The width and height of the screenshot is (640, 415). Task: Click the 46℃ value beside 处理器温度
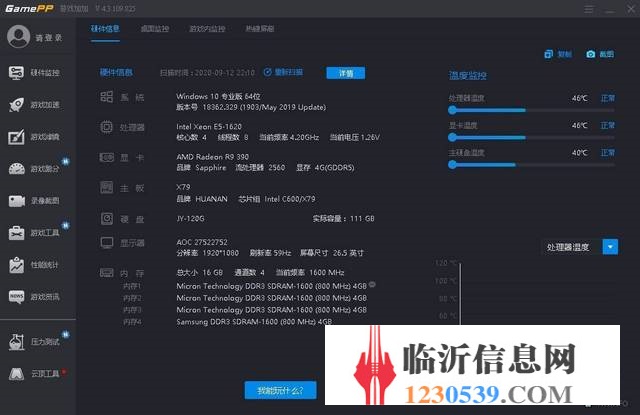pyautogui.click(x=580, y=98)
